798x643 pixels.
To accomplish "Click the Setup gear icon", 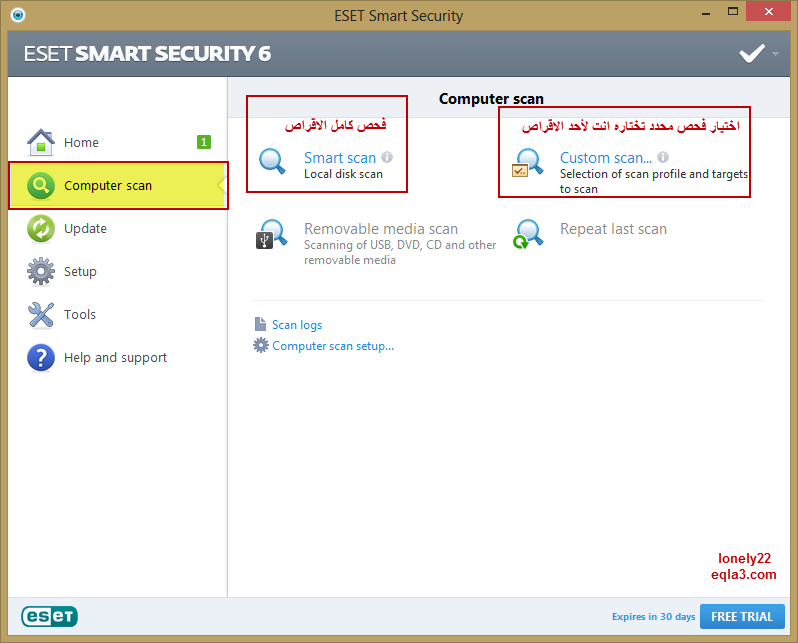I will point(41,271).
